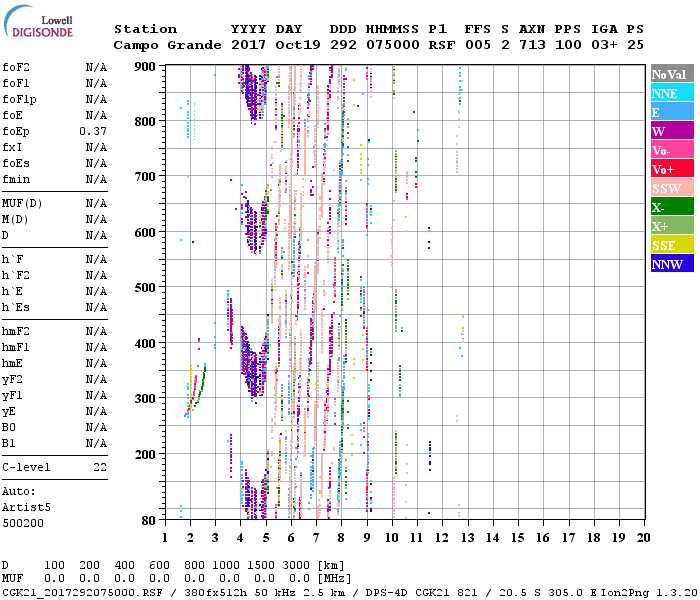
Task: Click the 900 km height axis label
Action: click(145, 67)
